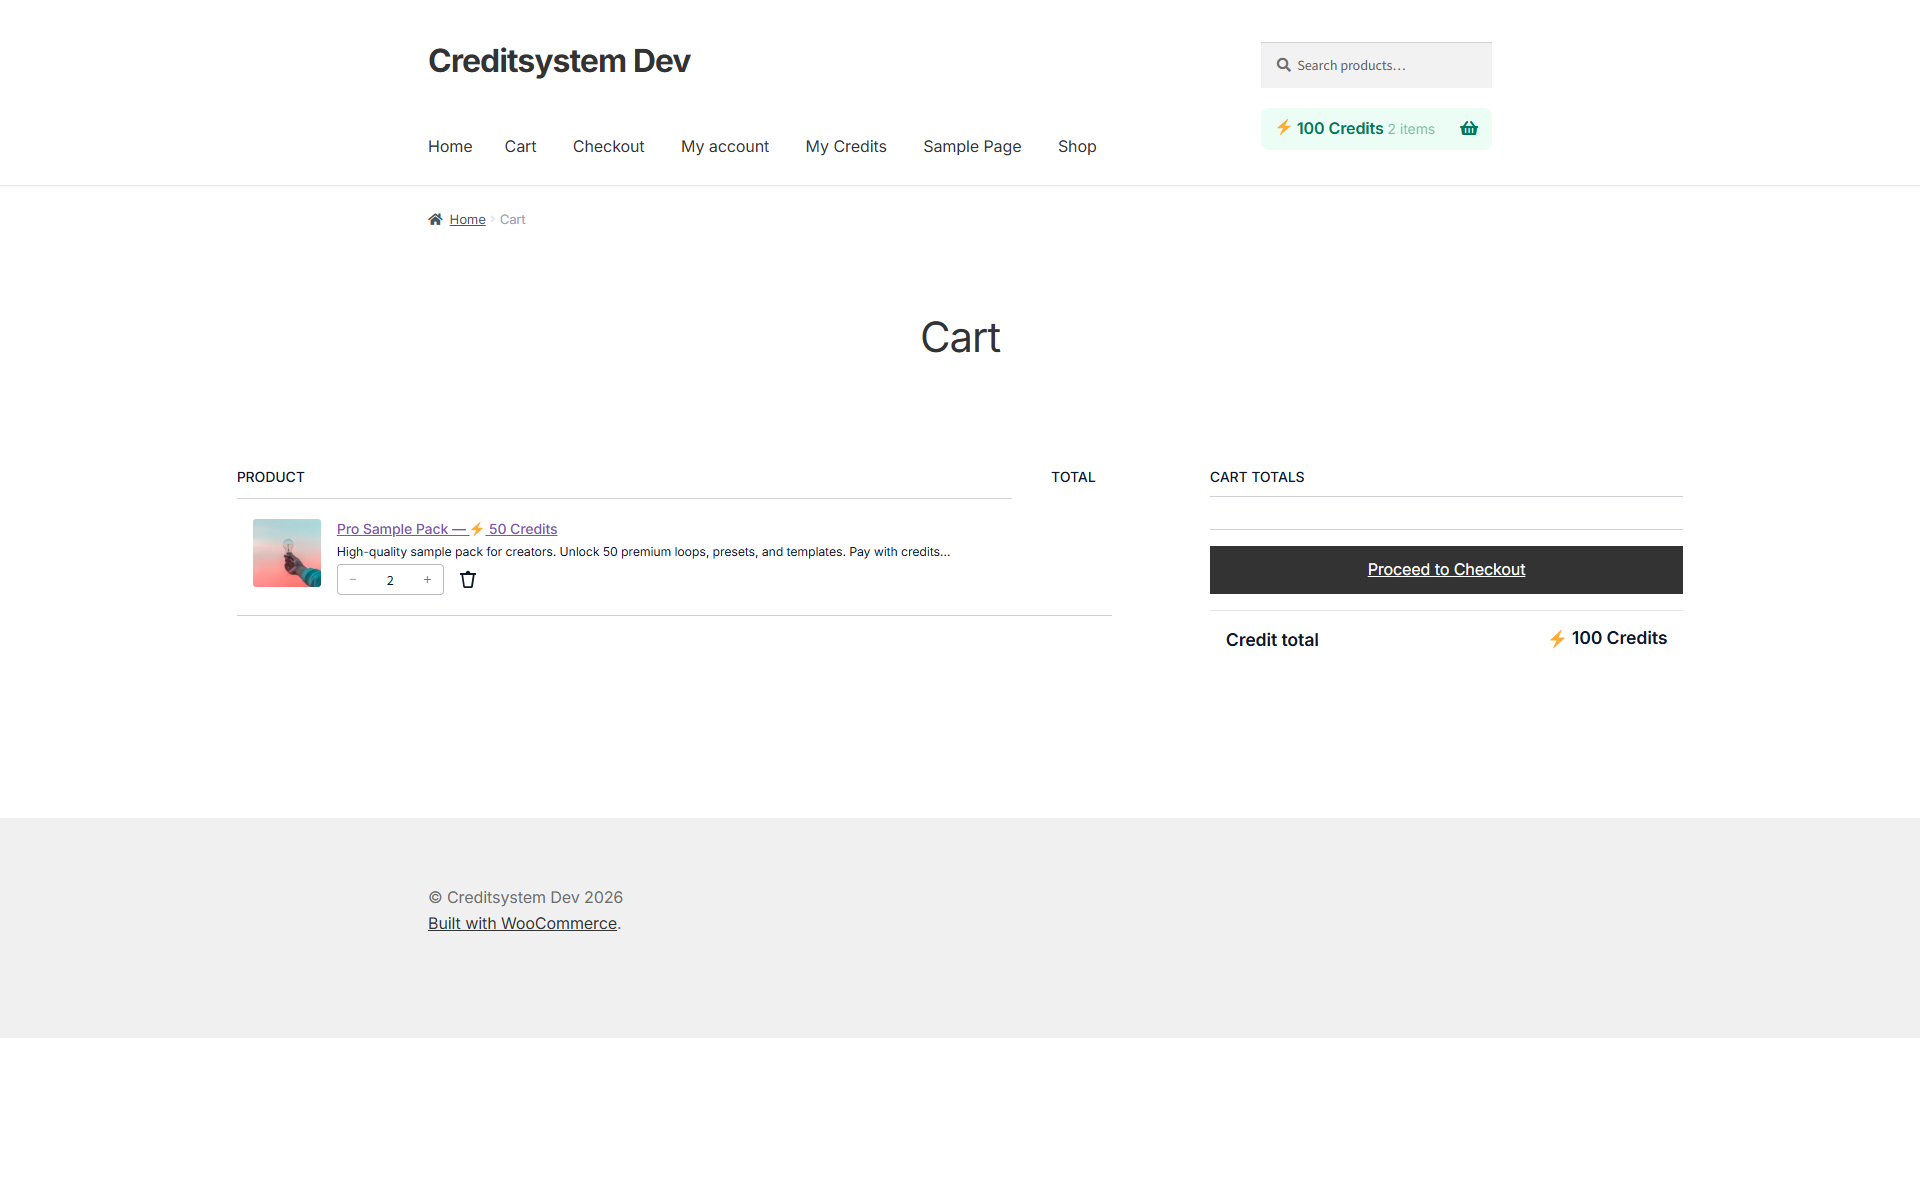This screenshot has height=1200, width=1920.
Task: Click the search magnifier icon
Action: click(x=1283, y=65)
